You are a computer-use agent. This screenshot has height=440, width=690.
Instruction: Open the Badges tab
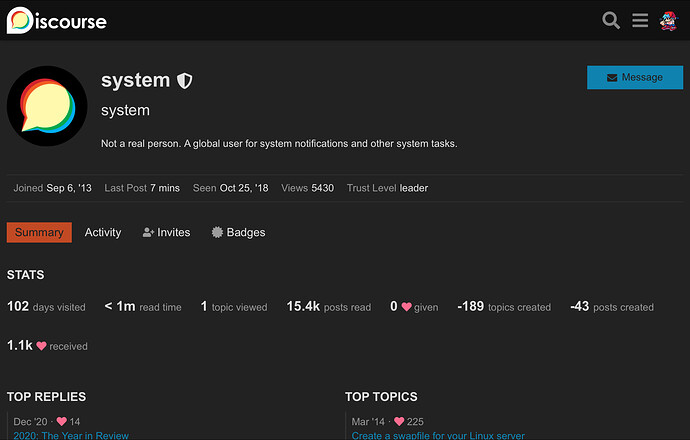[x=239, y=232]
